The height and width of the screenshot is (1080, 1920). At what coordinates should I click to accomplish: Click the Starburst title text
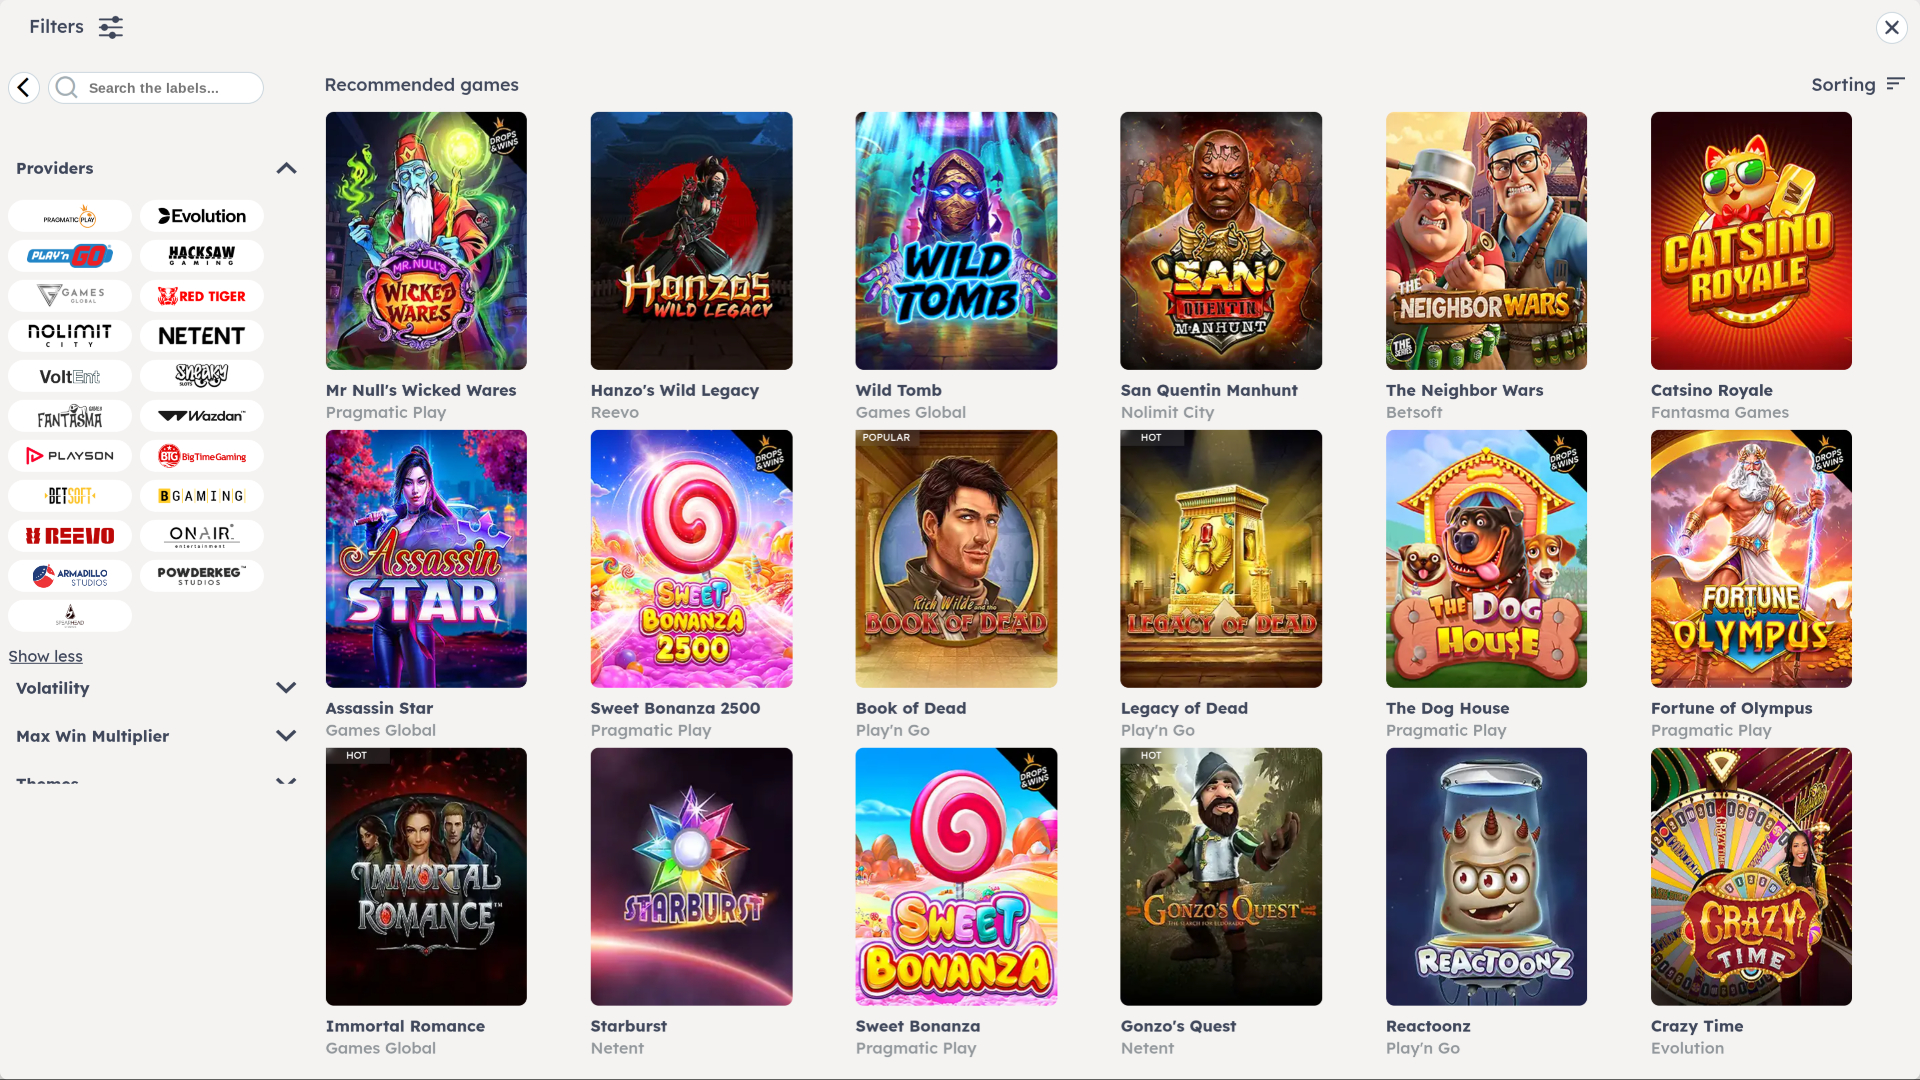[628, 1026]
